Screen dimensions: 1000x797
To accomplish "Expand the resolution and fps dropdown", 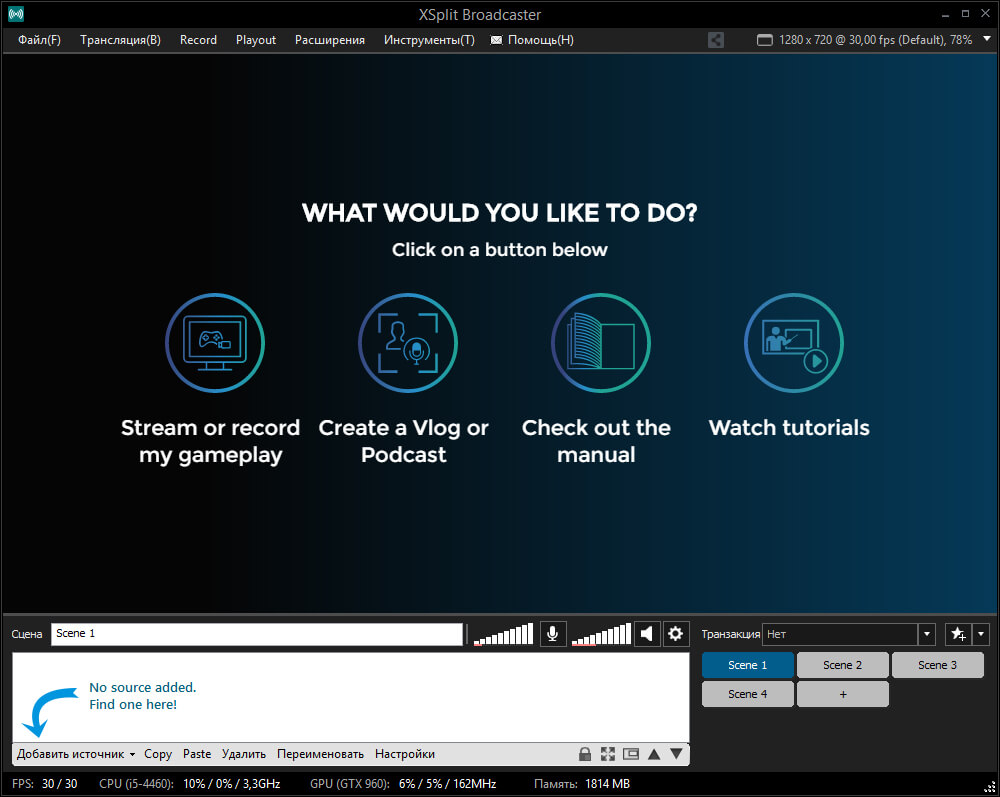I will pyautogui.click(x=987, y=40).
